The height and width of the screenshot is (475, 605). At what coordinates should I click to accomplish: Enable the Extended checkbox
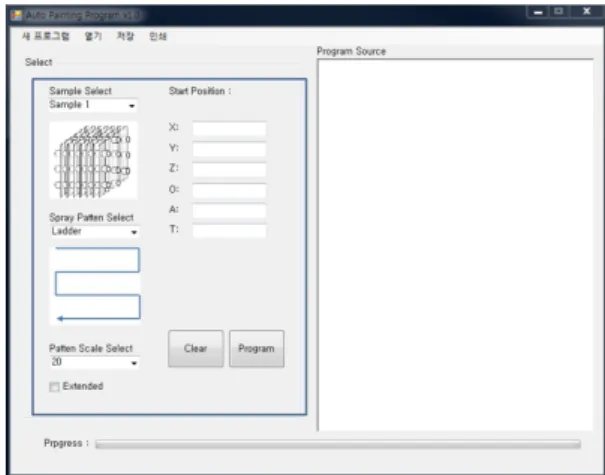pos(54,387)
